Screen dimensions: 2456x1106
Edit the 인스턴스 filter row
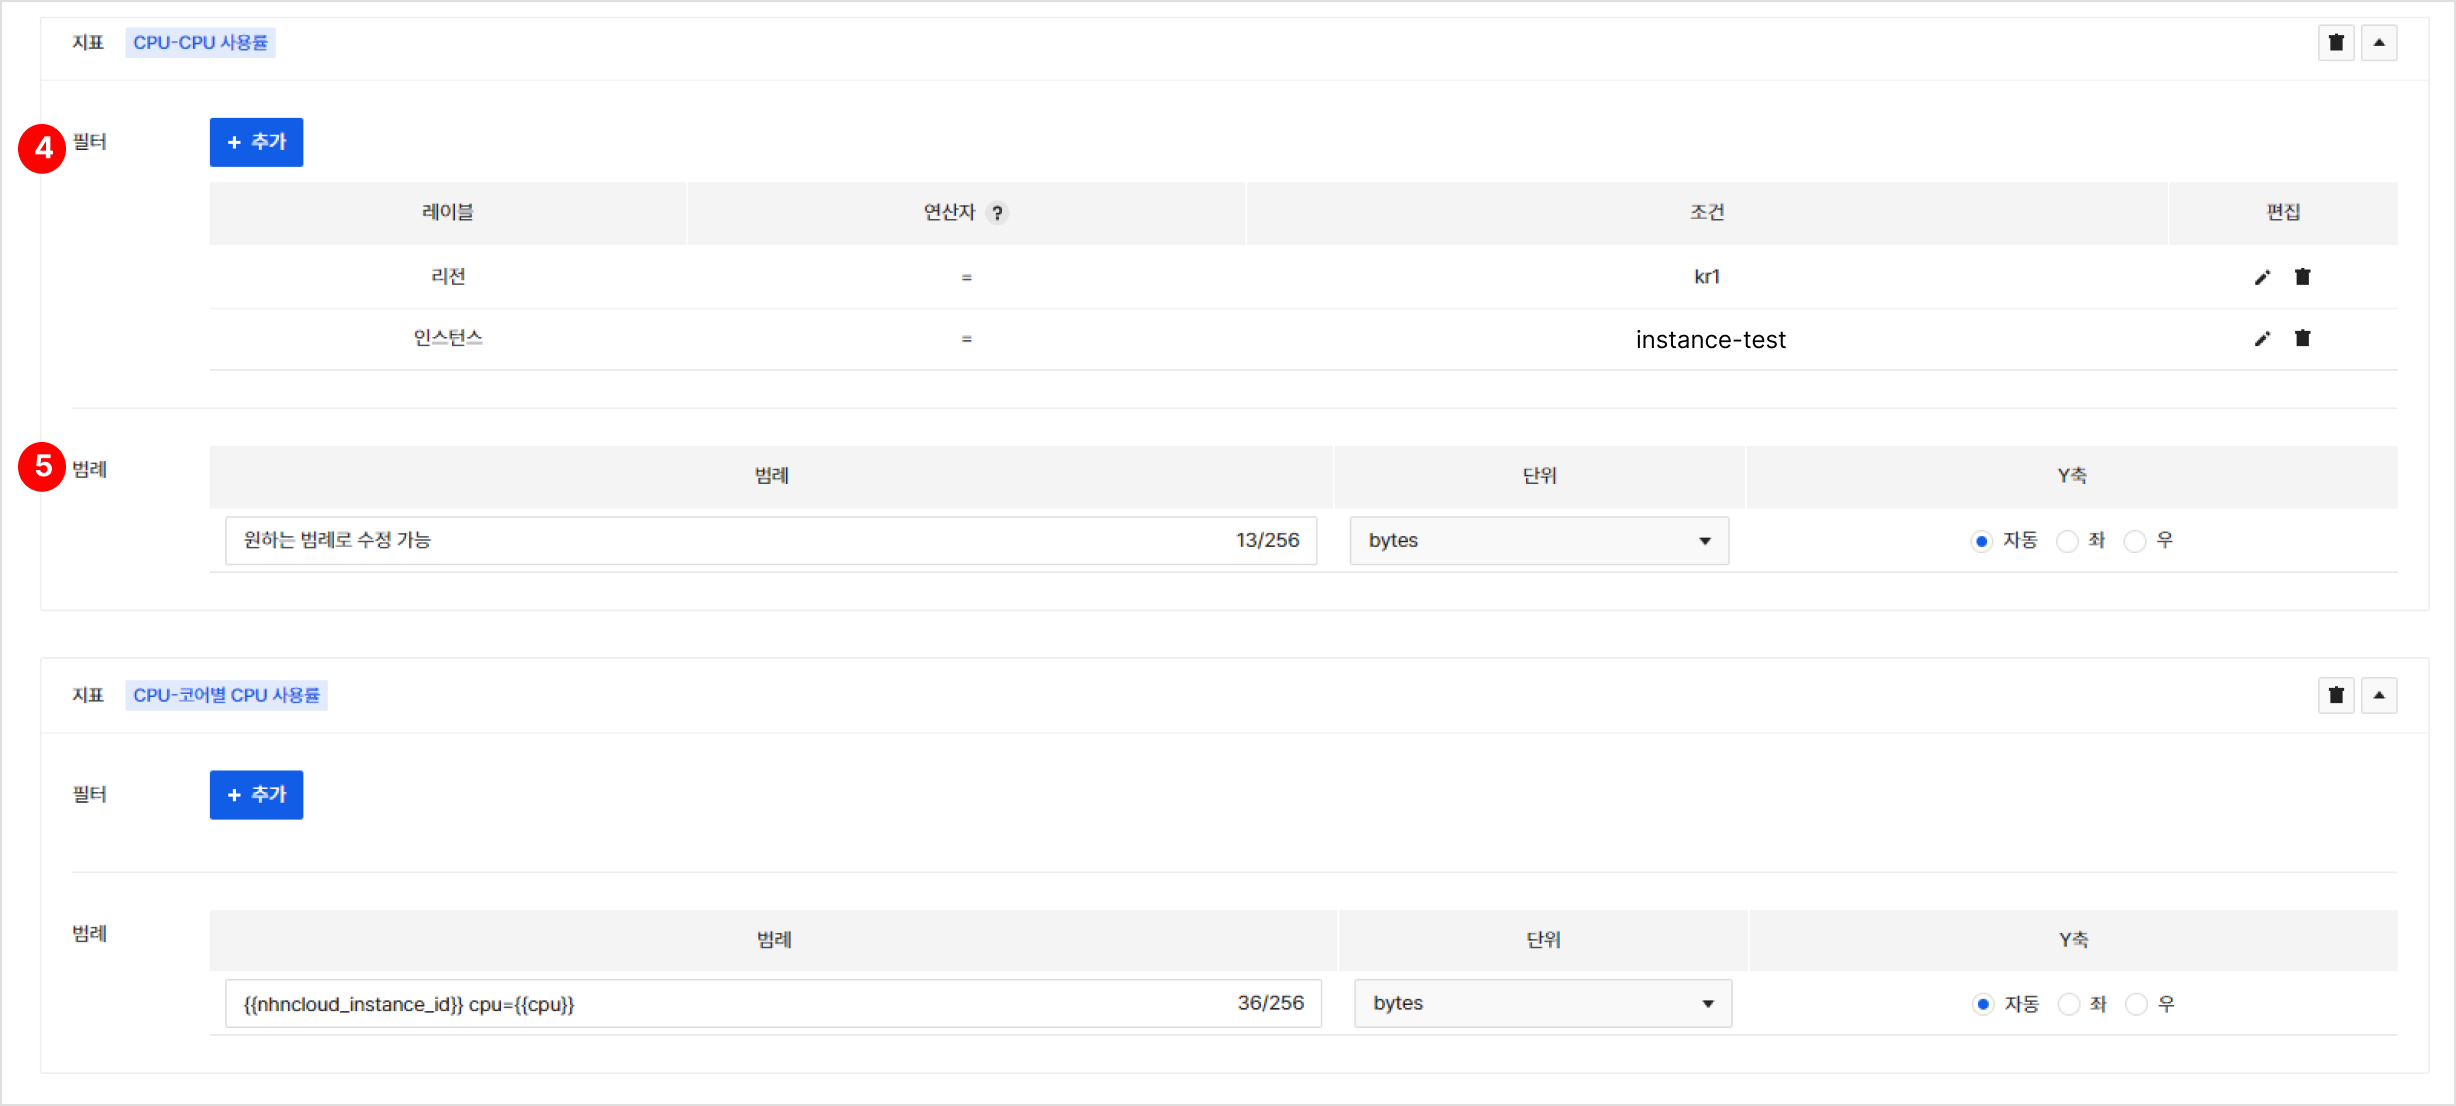pos(2262,339)
